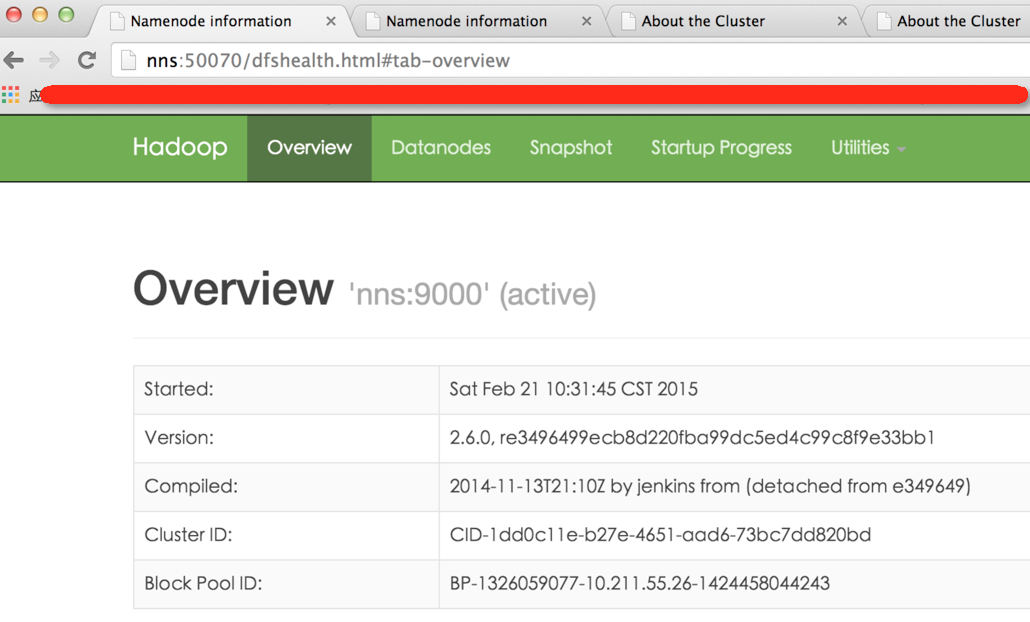The height and width of the screenshot is (622, 1030).
Task: Reload the page with refresh icon
Action: 87,60
